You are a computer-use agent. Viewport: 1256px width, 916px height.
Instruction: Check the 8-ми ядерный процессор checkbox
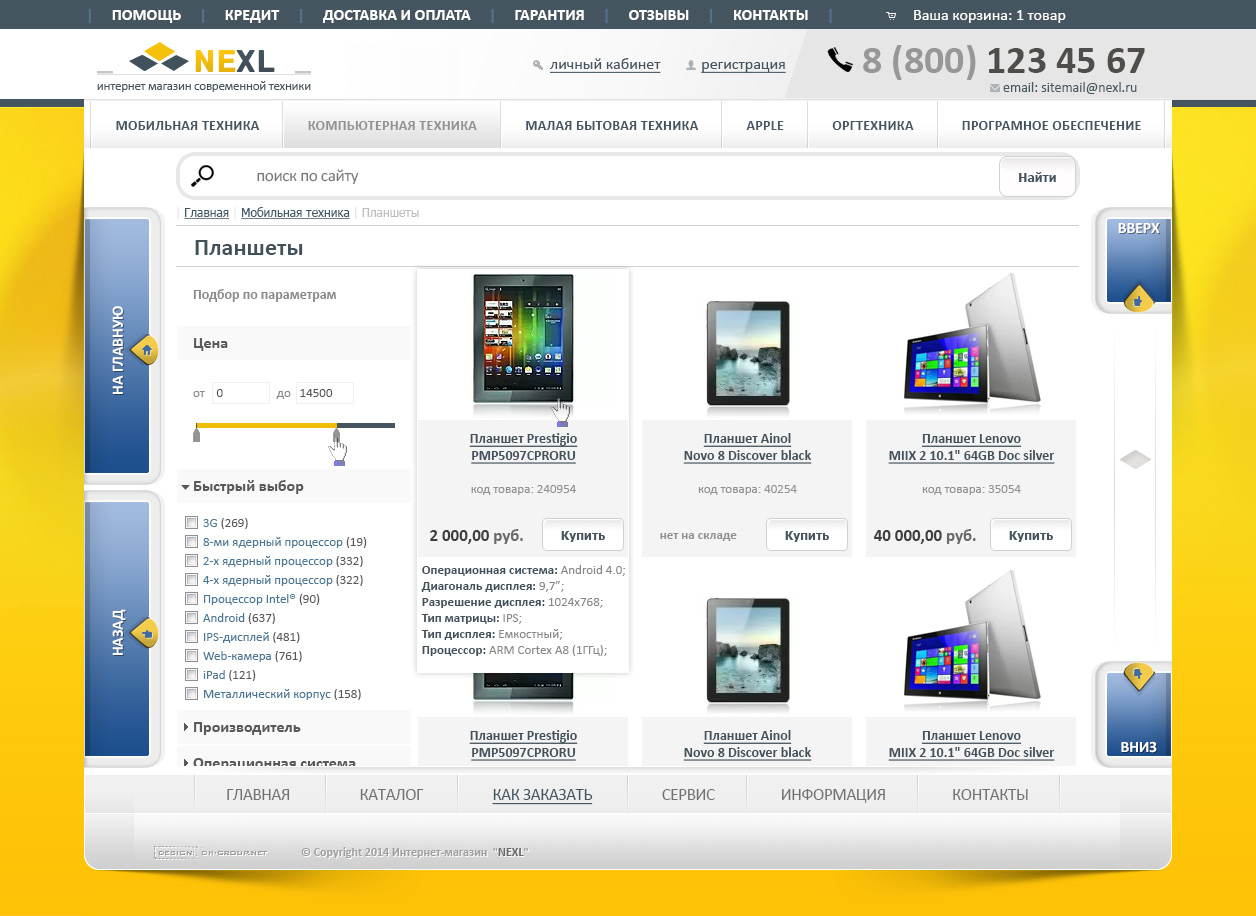191,541
